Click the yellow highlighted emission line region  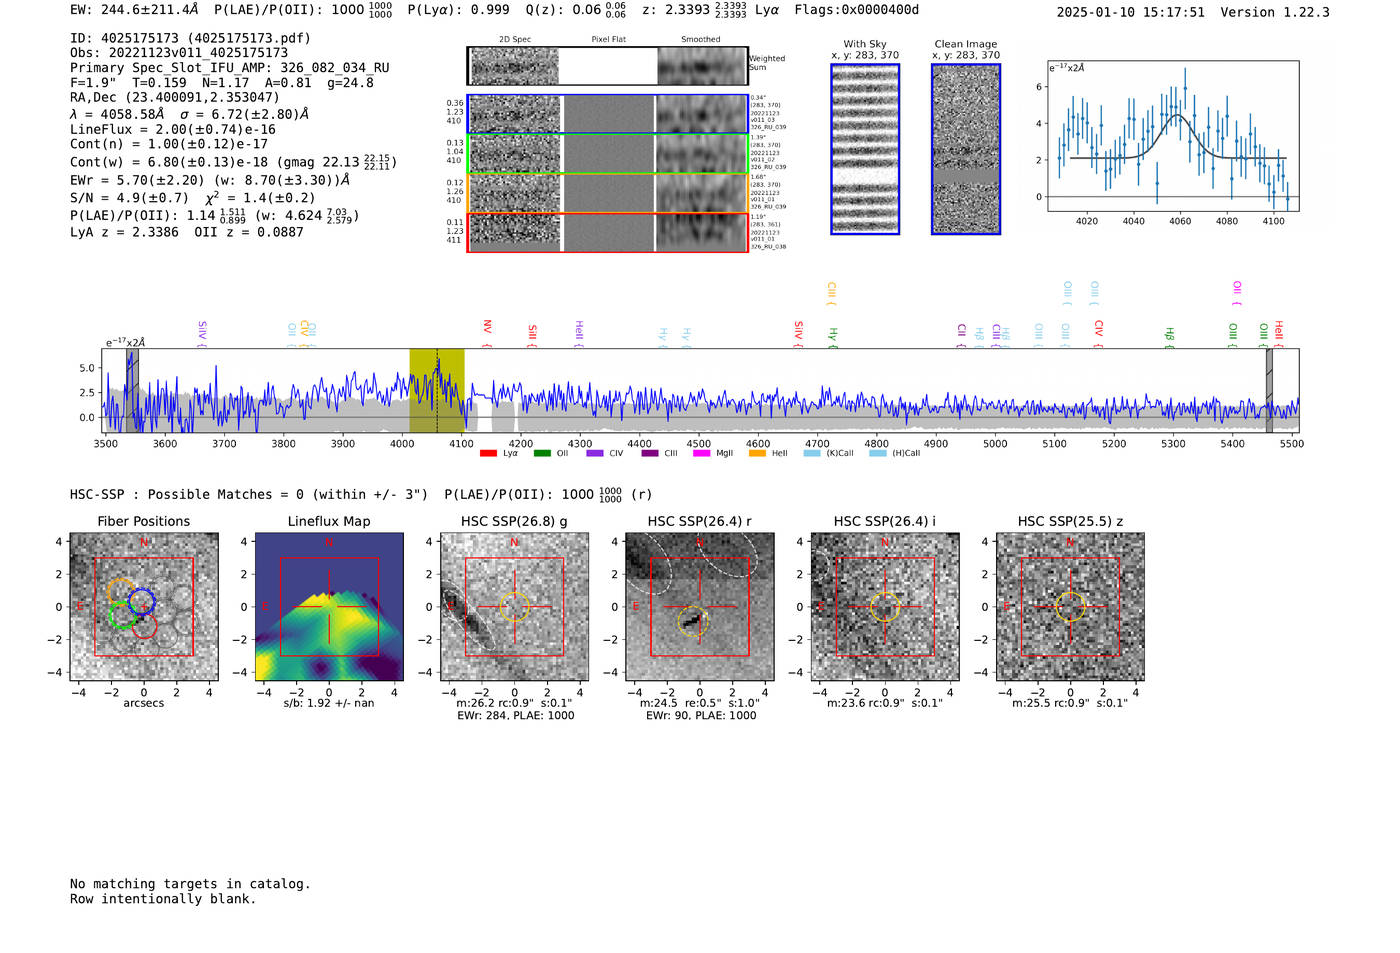tap(437, 391)
